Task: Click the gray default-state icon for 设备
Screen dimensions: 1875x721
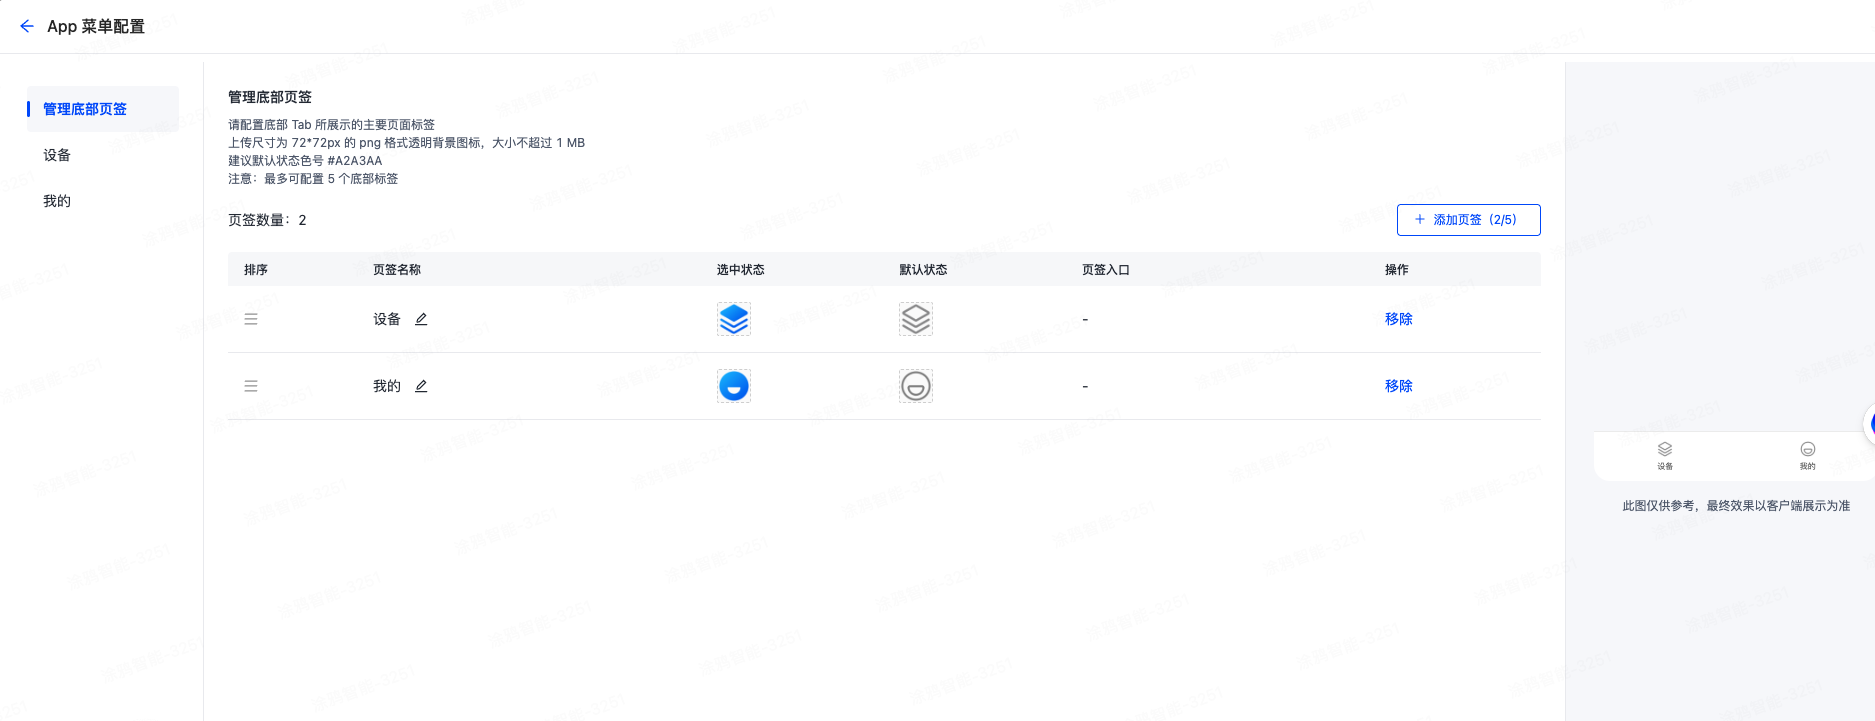Action: click(x=916, y=319)
